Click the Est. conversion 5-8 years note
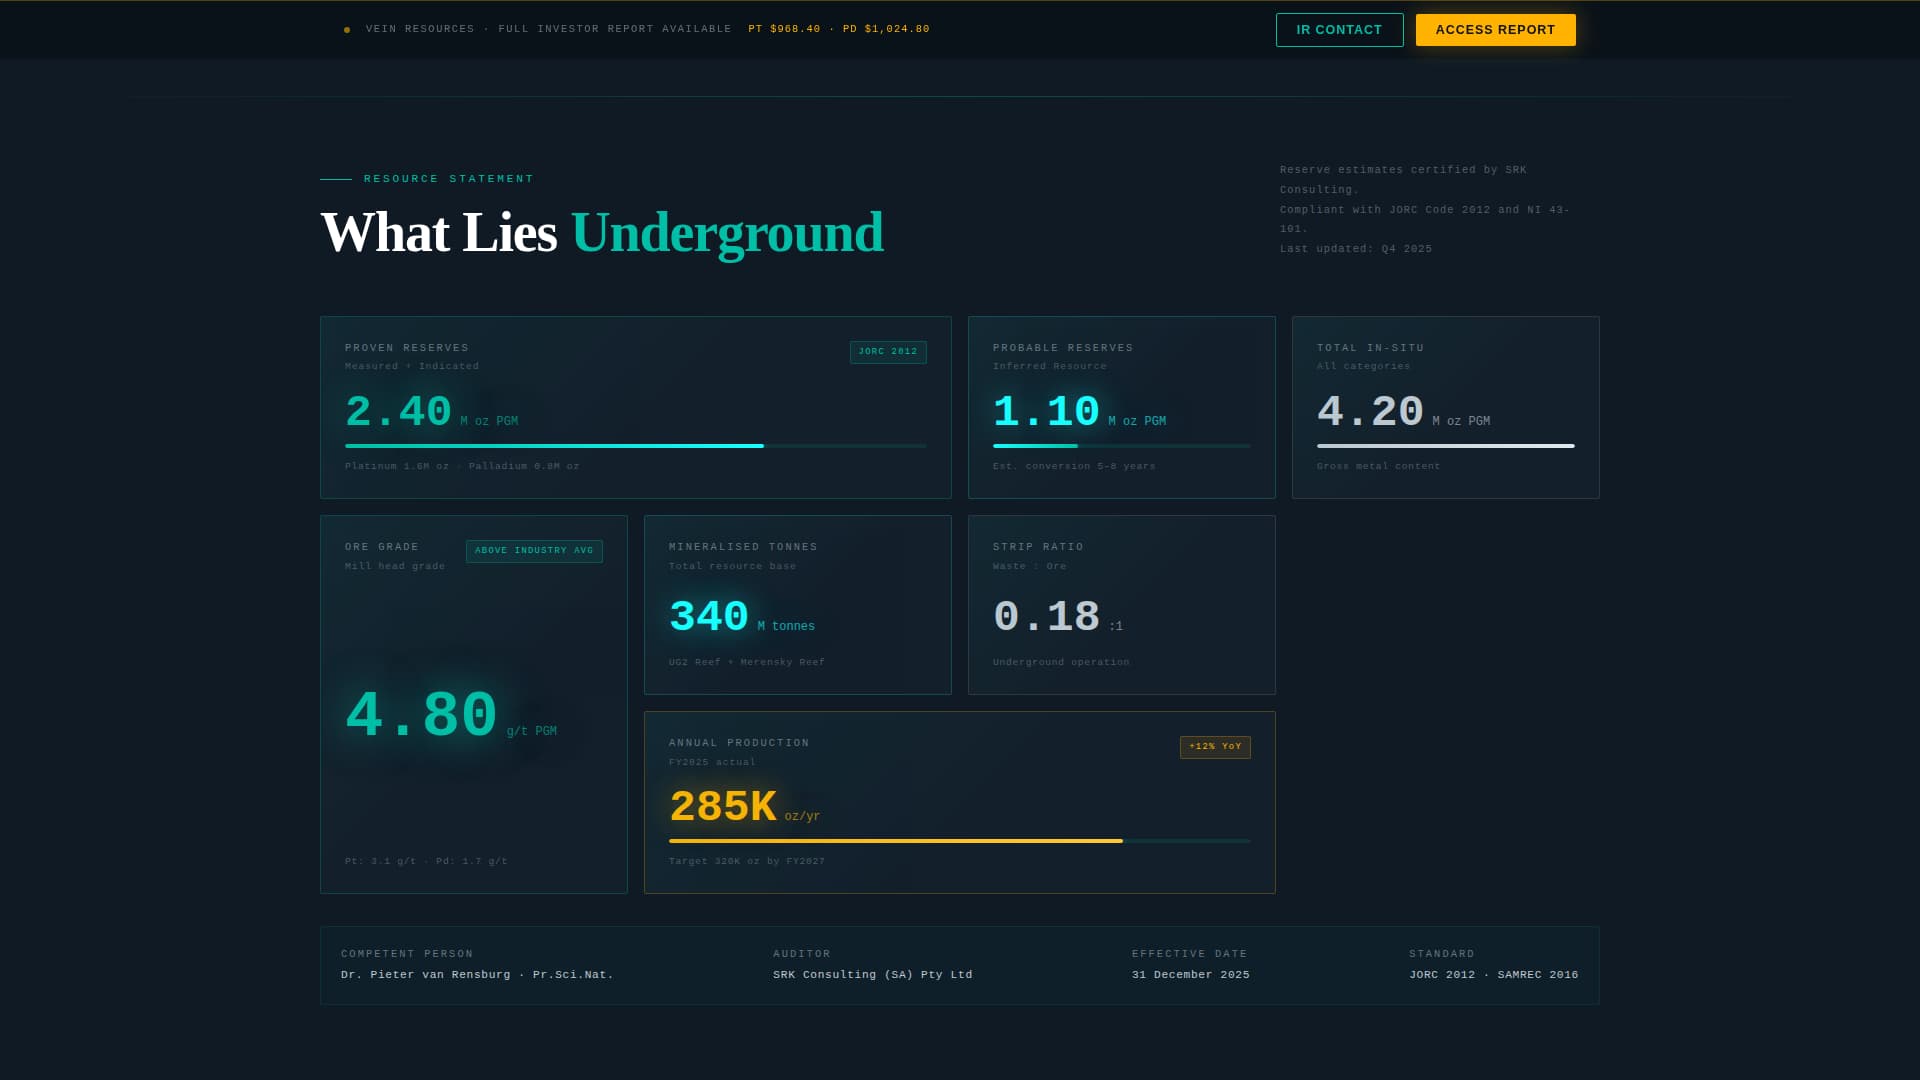The width and height of the screenshot is (1920, 1080). click(x=1074, y=466)
